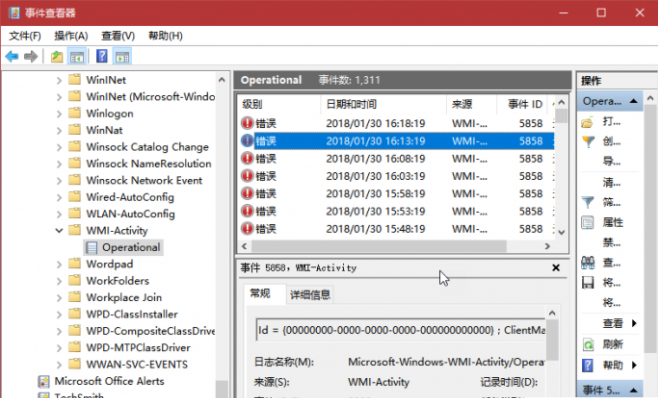
Task: Select the event at 2018/01/30 15:48:19
Action: [397, 229]
